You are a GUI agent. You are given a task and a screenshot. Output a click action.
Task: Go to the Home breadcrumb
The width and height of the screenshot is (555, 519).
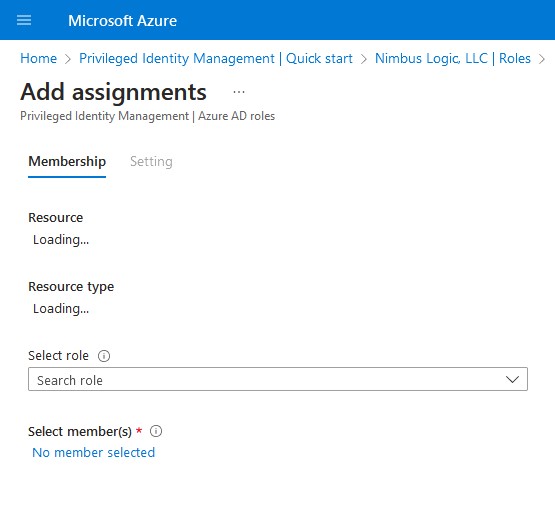38,58
